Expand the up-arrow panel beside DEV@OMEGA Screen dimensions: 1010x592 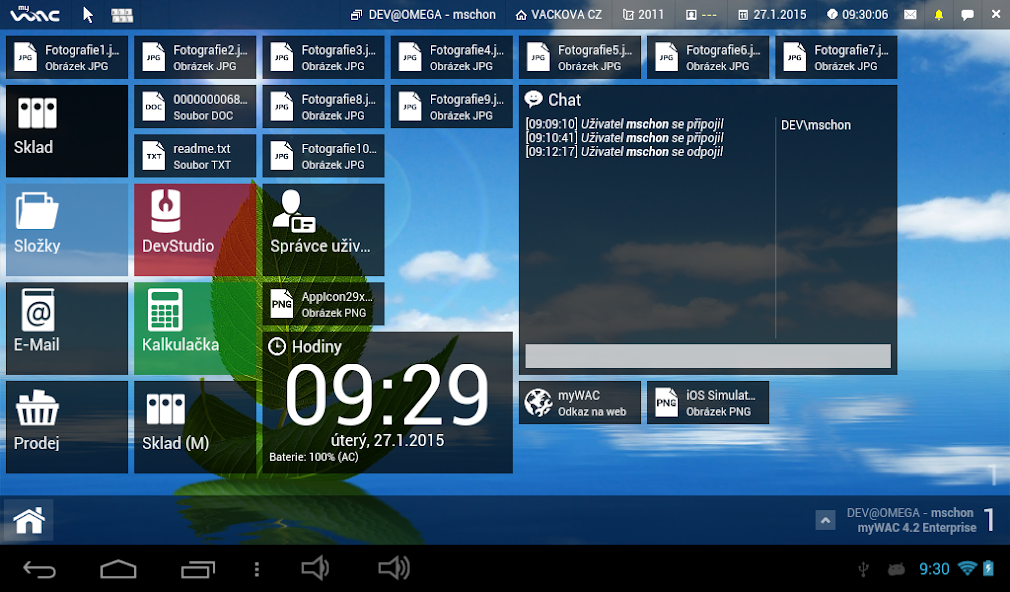coord(825,520)
